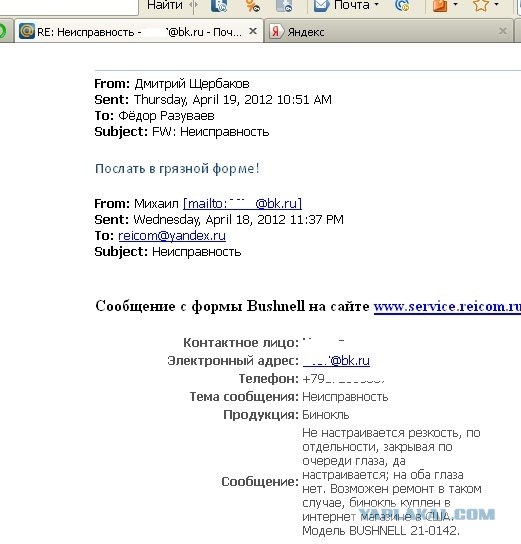Open Михаил's mailto @bk.ru link
Image resolution: width=521 pixels, height=544 pixels.
click(x=242, y=203)
